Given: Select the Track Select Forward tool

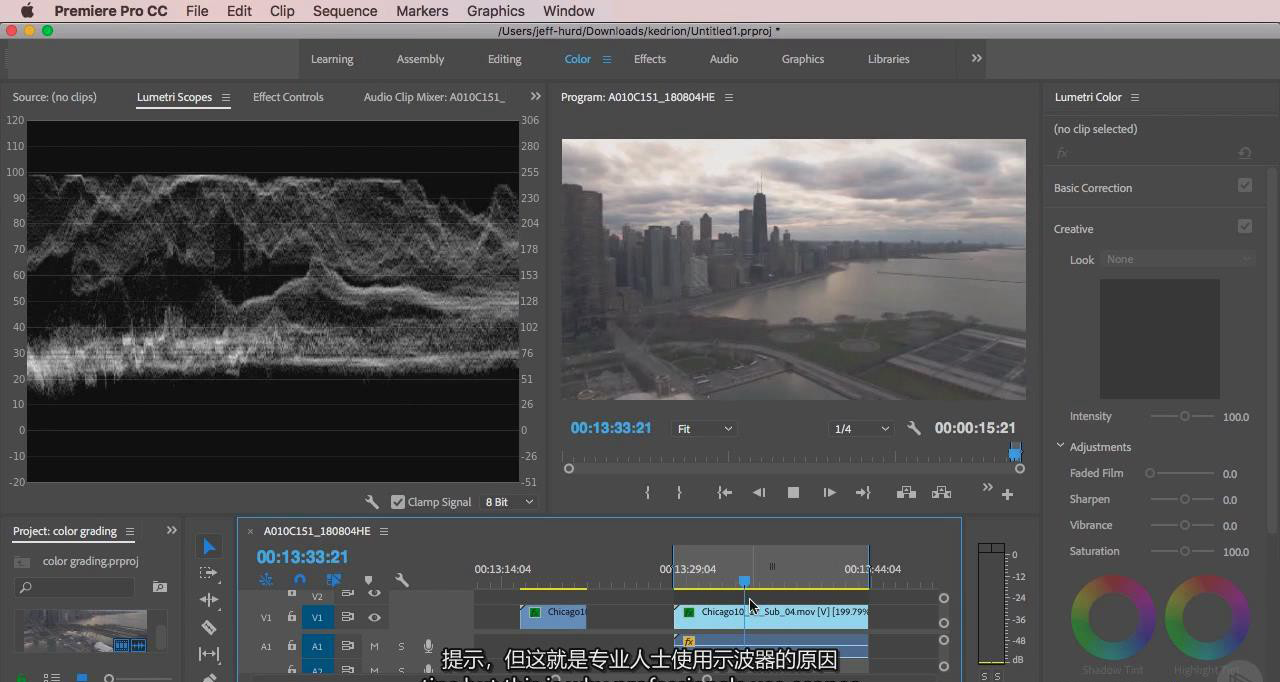Looking at the screenshot, I should point(209,573).
